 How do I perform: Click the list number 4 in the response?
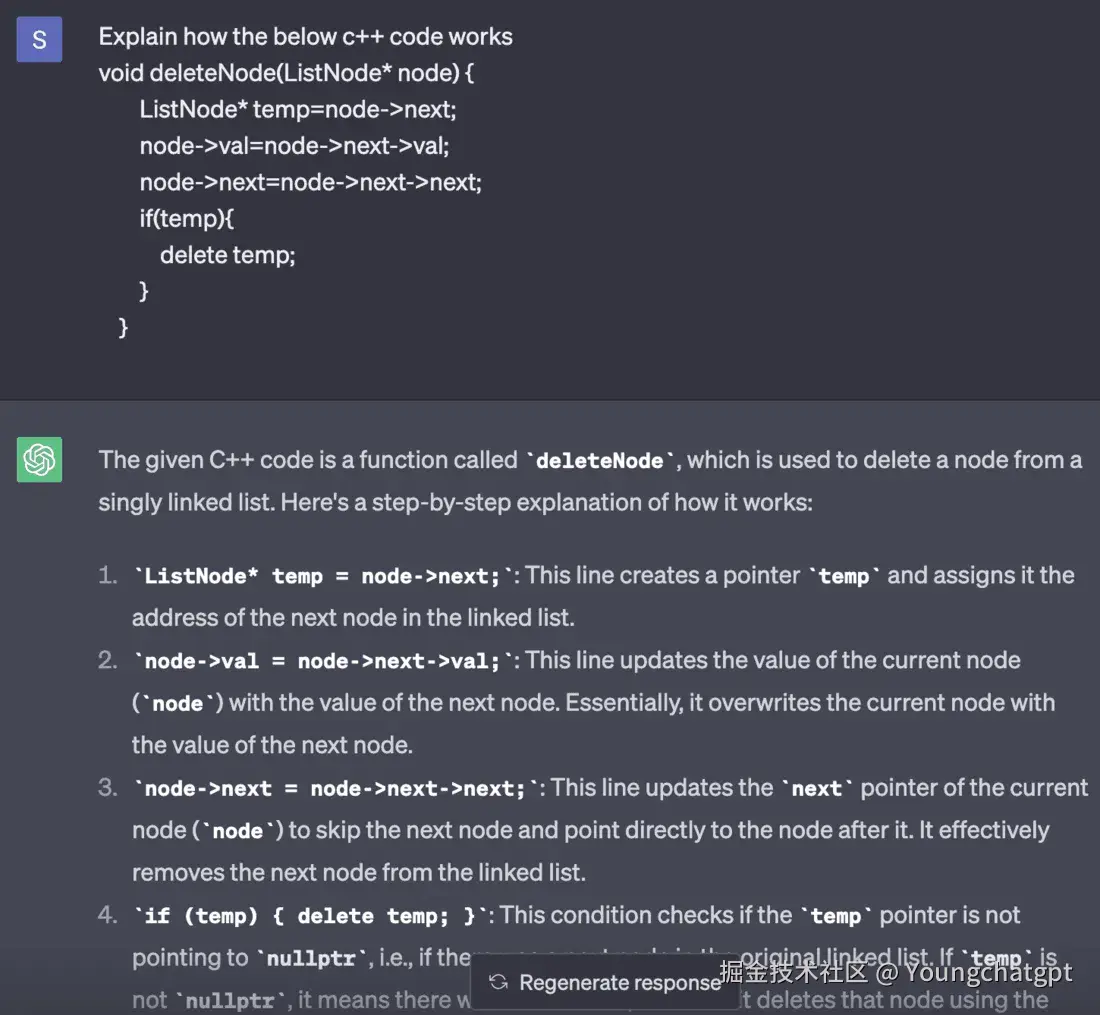[x=108, y=916]
